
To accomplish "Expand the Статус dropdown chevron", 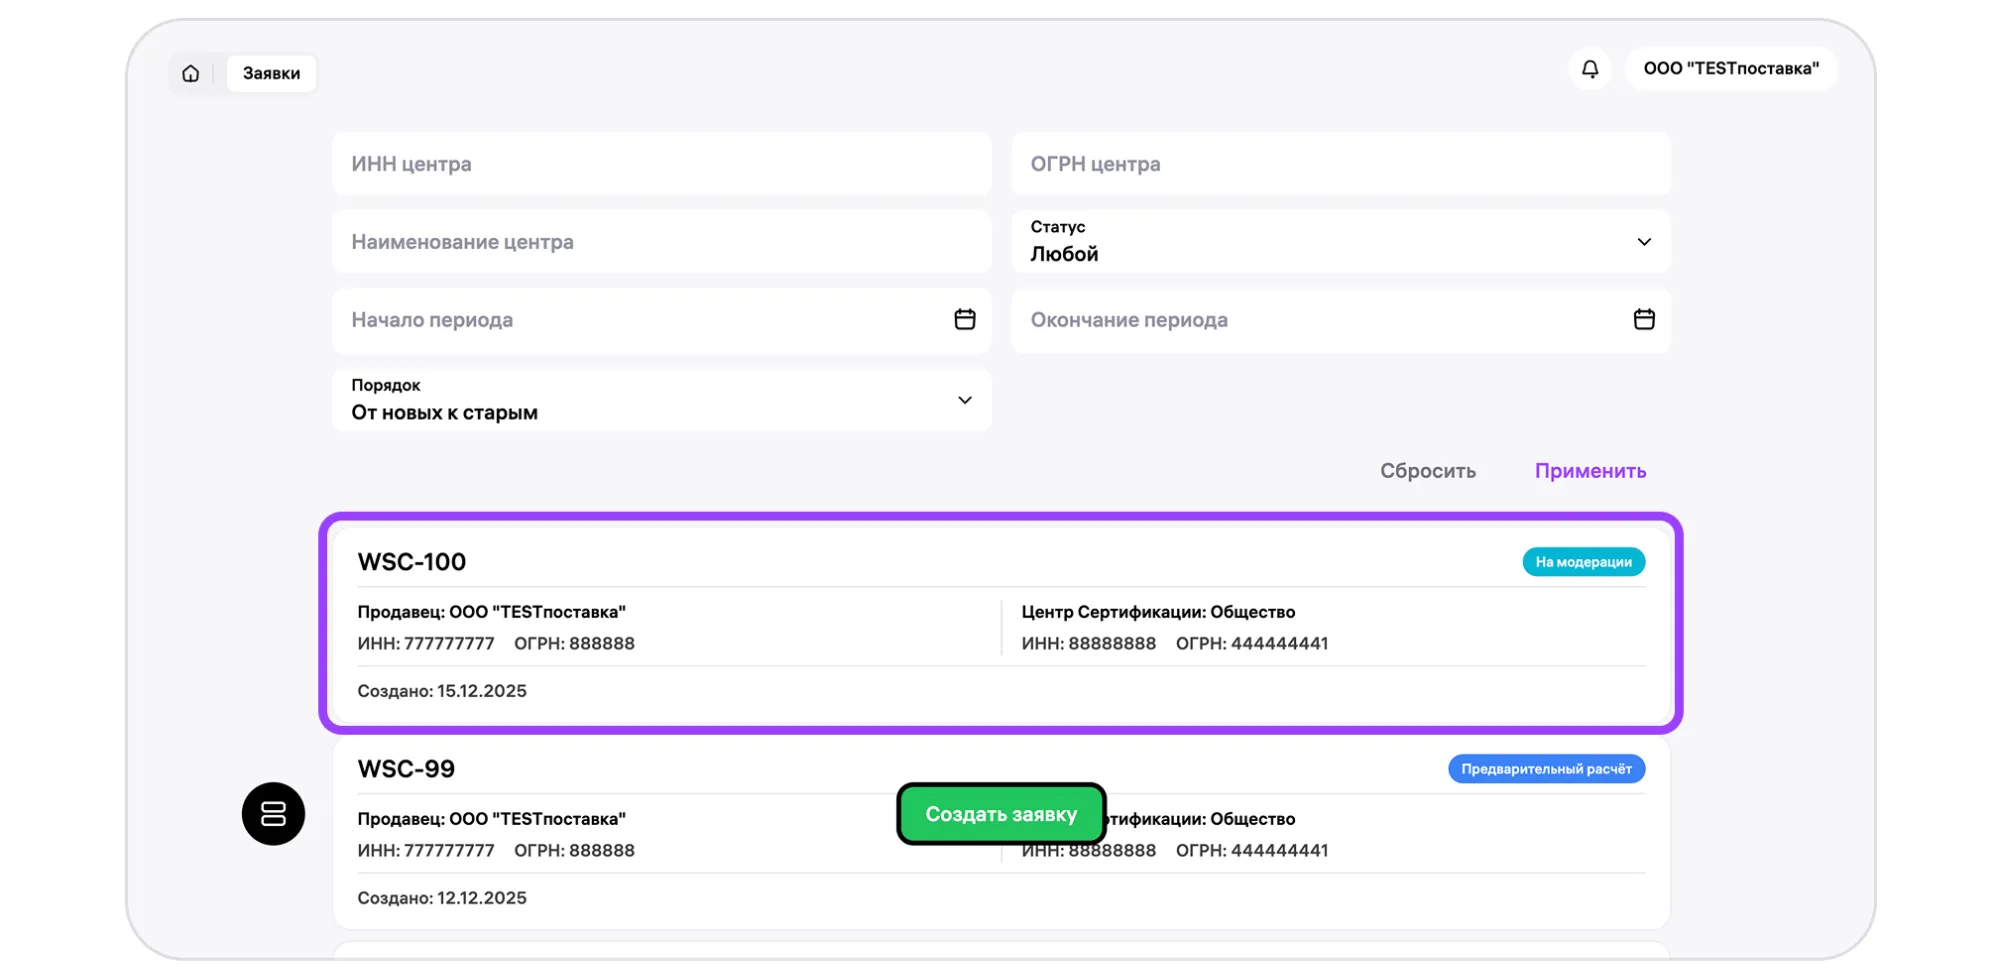I will tap(1643, 242).
